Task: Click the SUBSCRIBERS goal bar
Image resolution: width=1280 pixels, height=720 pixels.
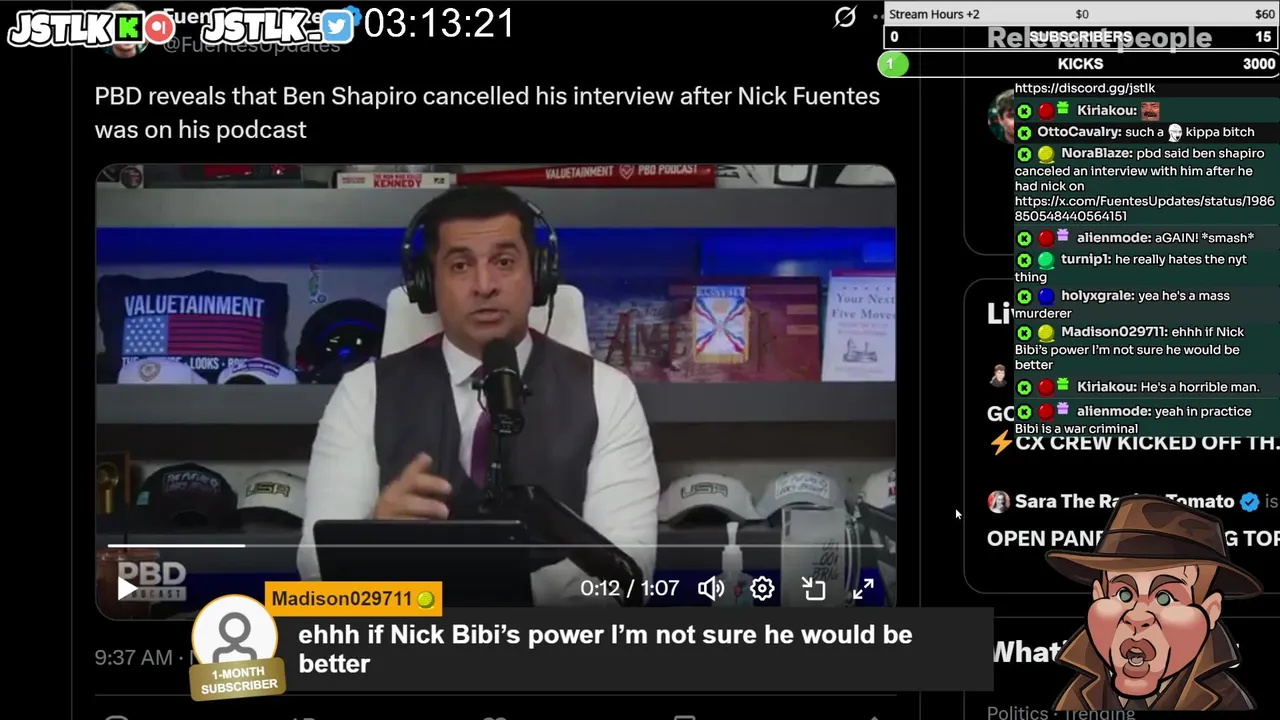Action: tap(1082, 36)
